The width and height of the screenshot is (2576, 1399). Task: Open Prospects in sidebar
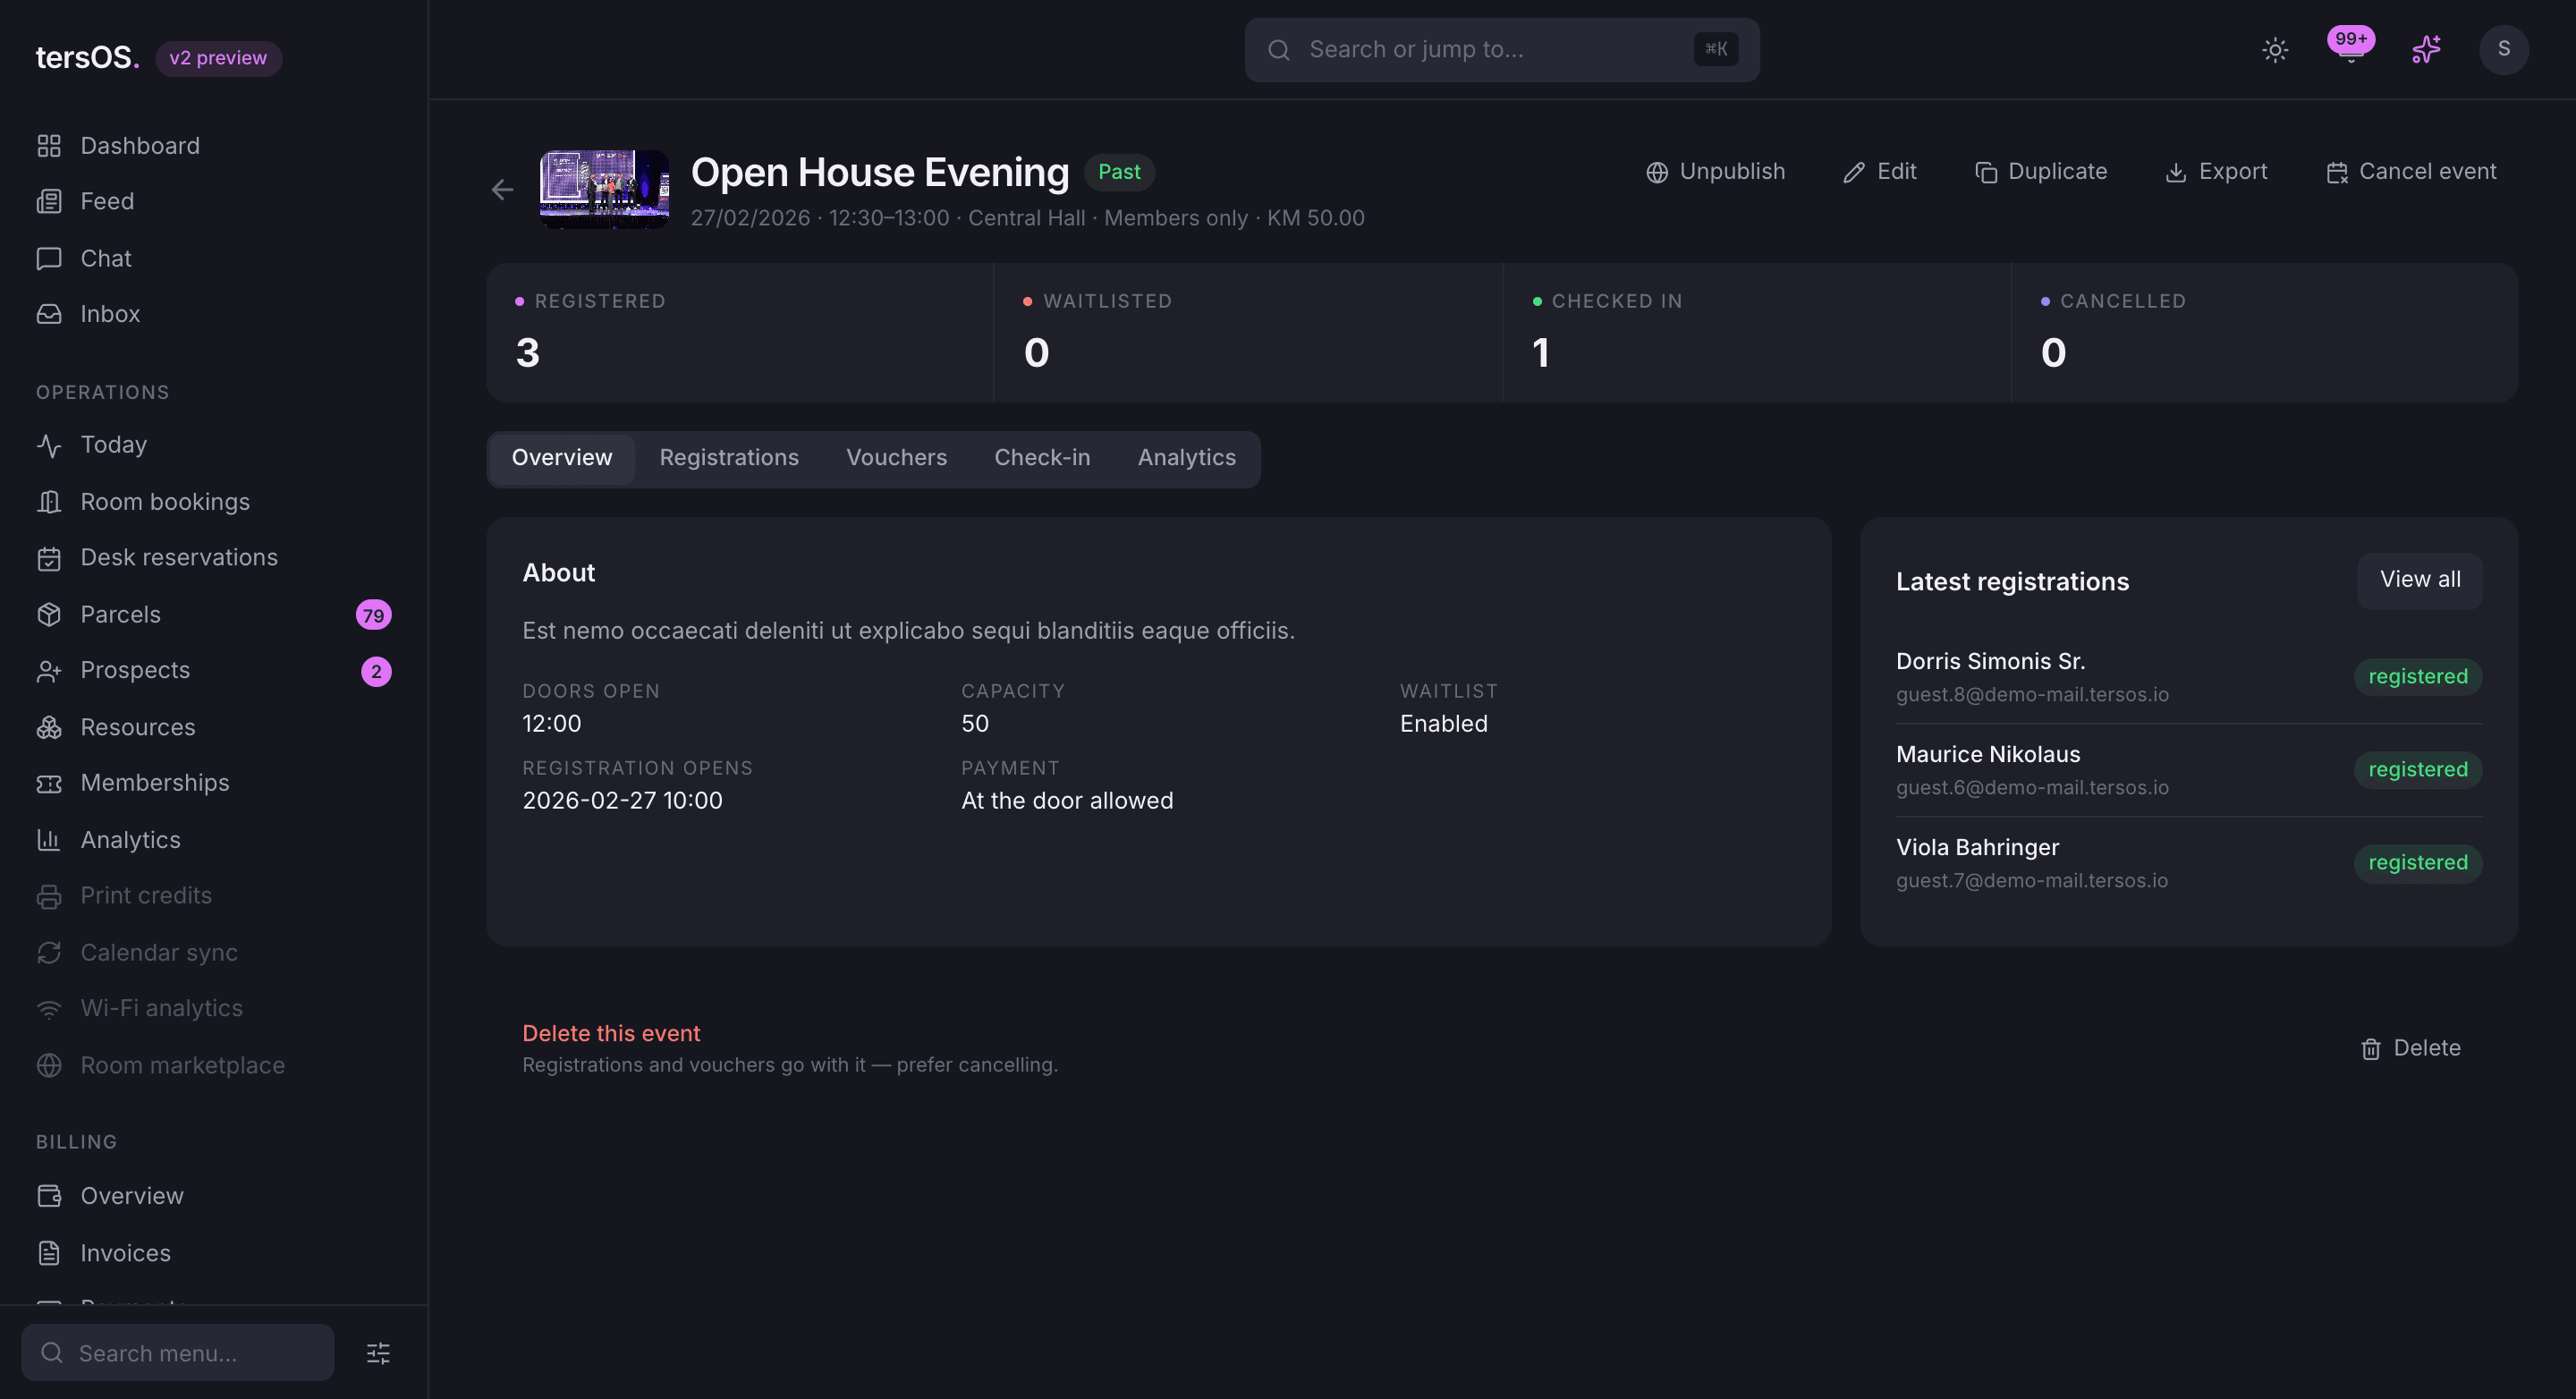(214, 671)
